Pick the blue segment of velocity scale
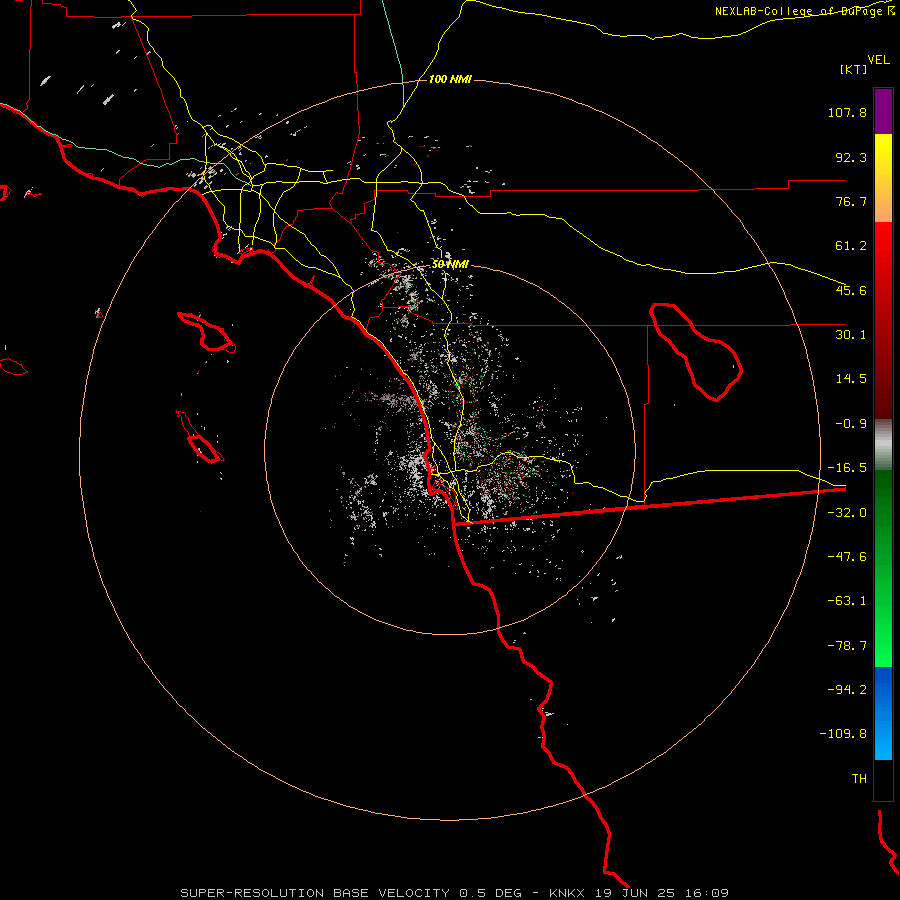Screen dimensions: 900x900 point(883,713)
